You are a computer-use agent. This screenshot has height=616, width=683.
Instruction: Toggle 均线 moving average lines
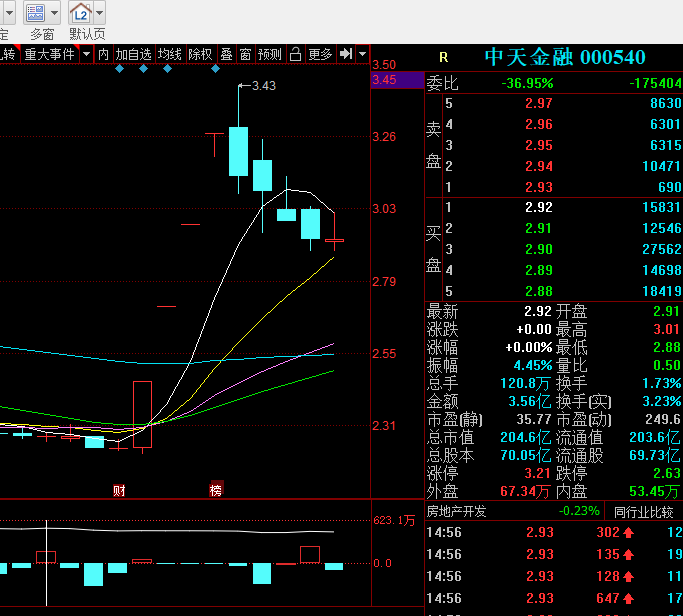pos(169,54)
